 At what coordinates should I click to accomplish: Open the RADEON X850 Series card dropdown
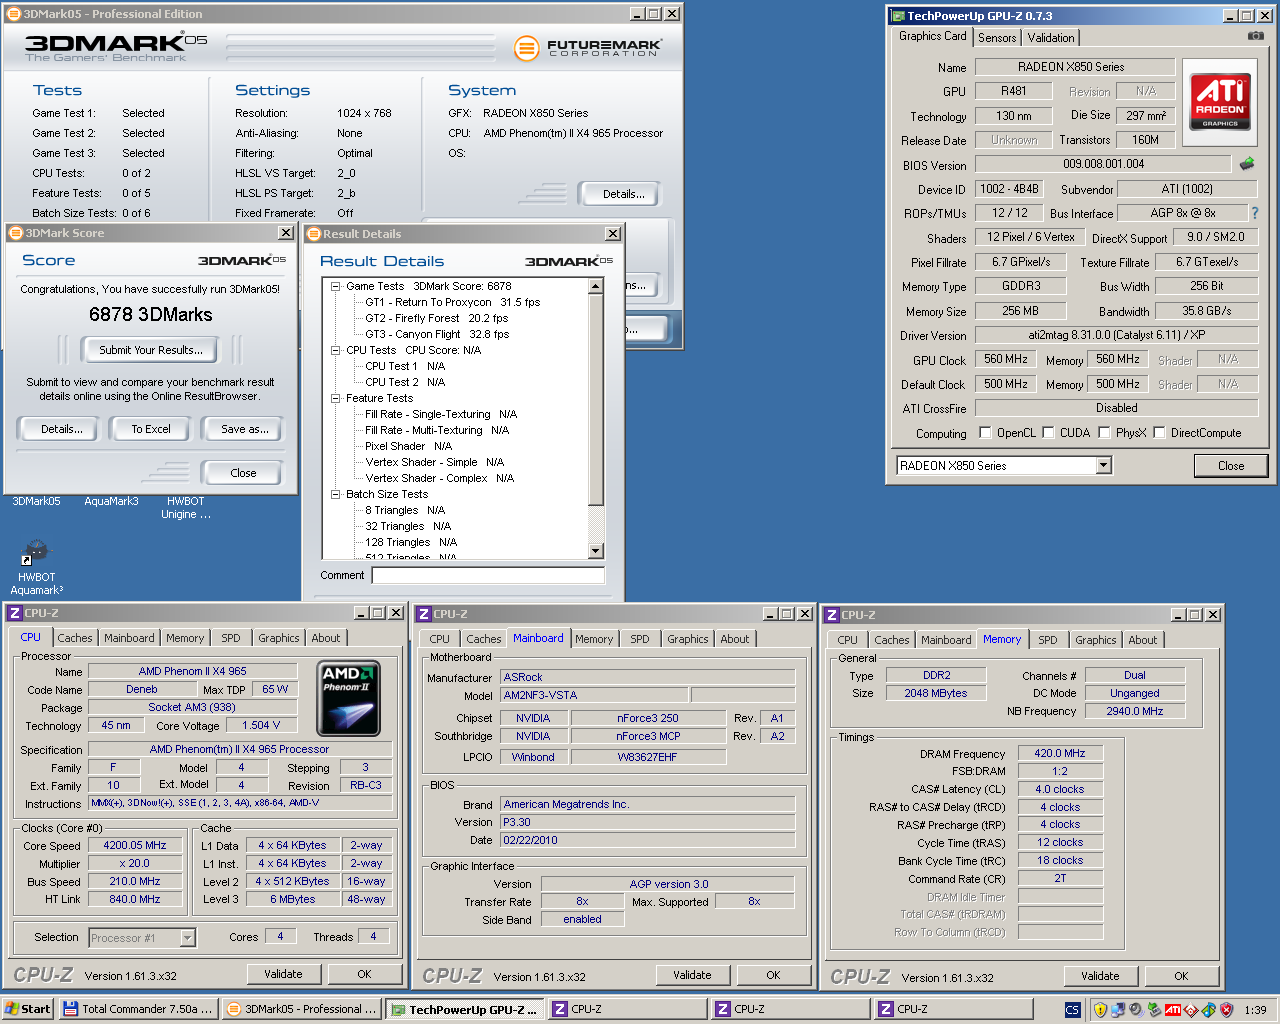click(1103, 465)
